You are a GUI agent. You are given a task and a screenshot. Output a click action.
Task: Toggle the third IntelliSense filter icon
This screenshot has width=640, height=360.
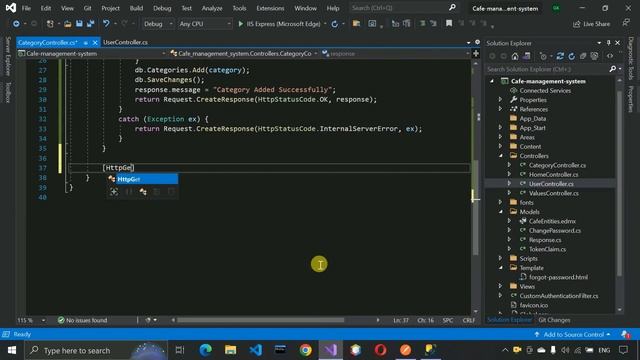point(143,192)
